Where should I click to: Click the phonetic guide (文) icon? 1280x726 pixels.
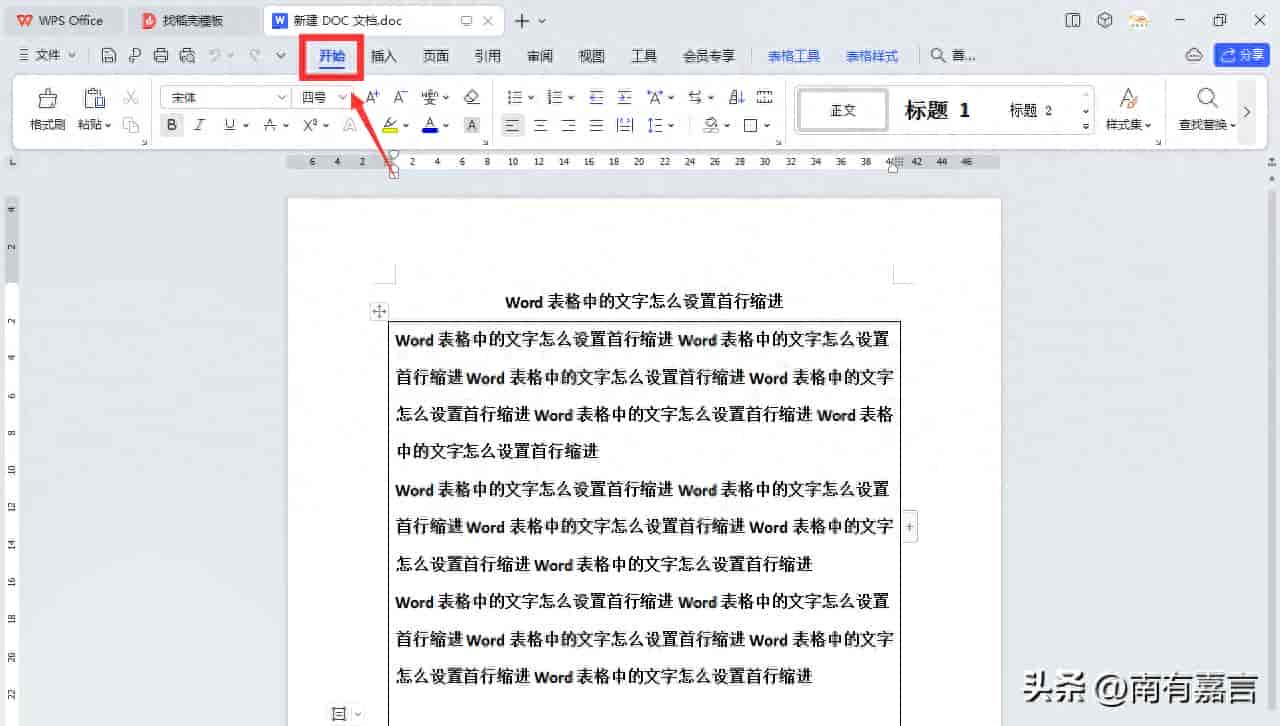coord(430,97)
